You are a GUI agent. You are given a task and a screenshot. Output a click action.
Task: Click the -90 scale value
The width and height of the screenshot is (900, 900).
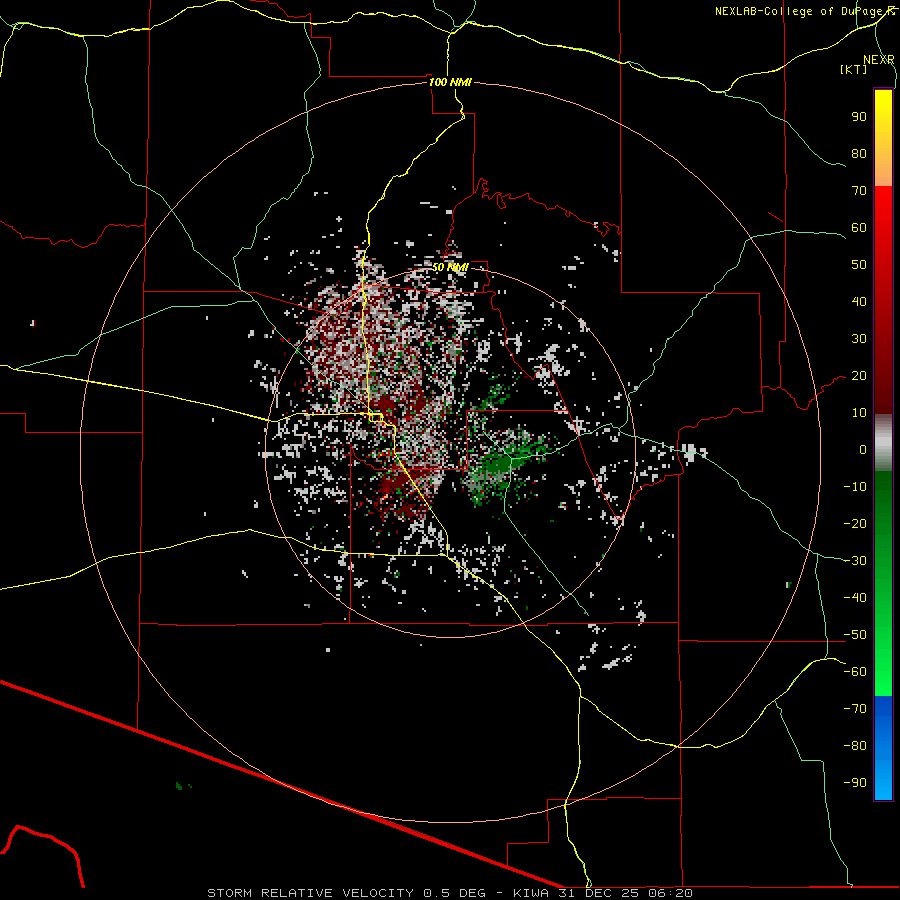coord(855,783)
